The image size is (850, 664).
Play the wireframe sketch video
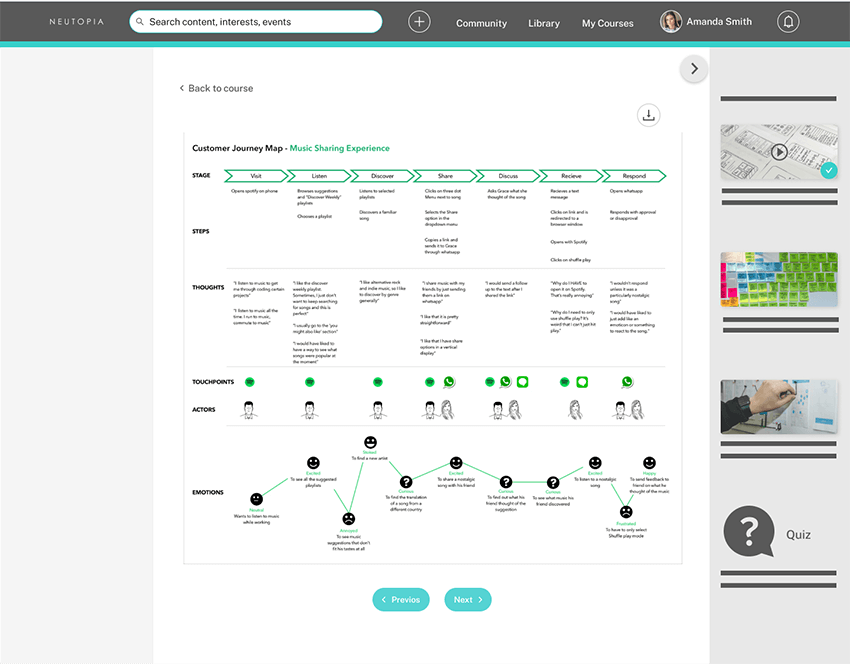(779, 152)
